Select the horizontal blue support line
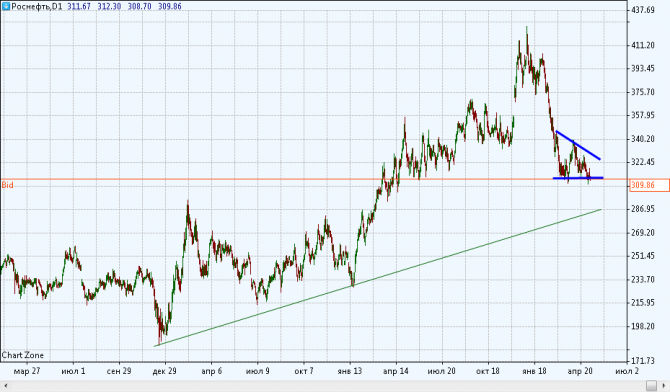 point(578,178)
